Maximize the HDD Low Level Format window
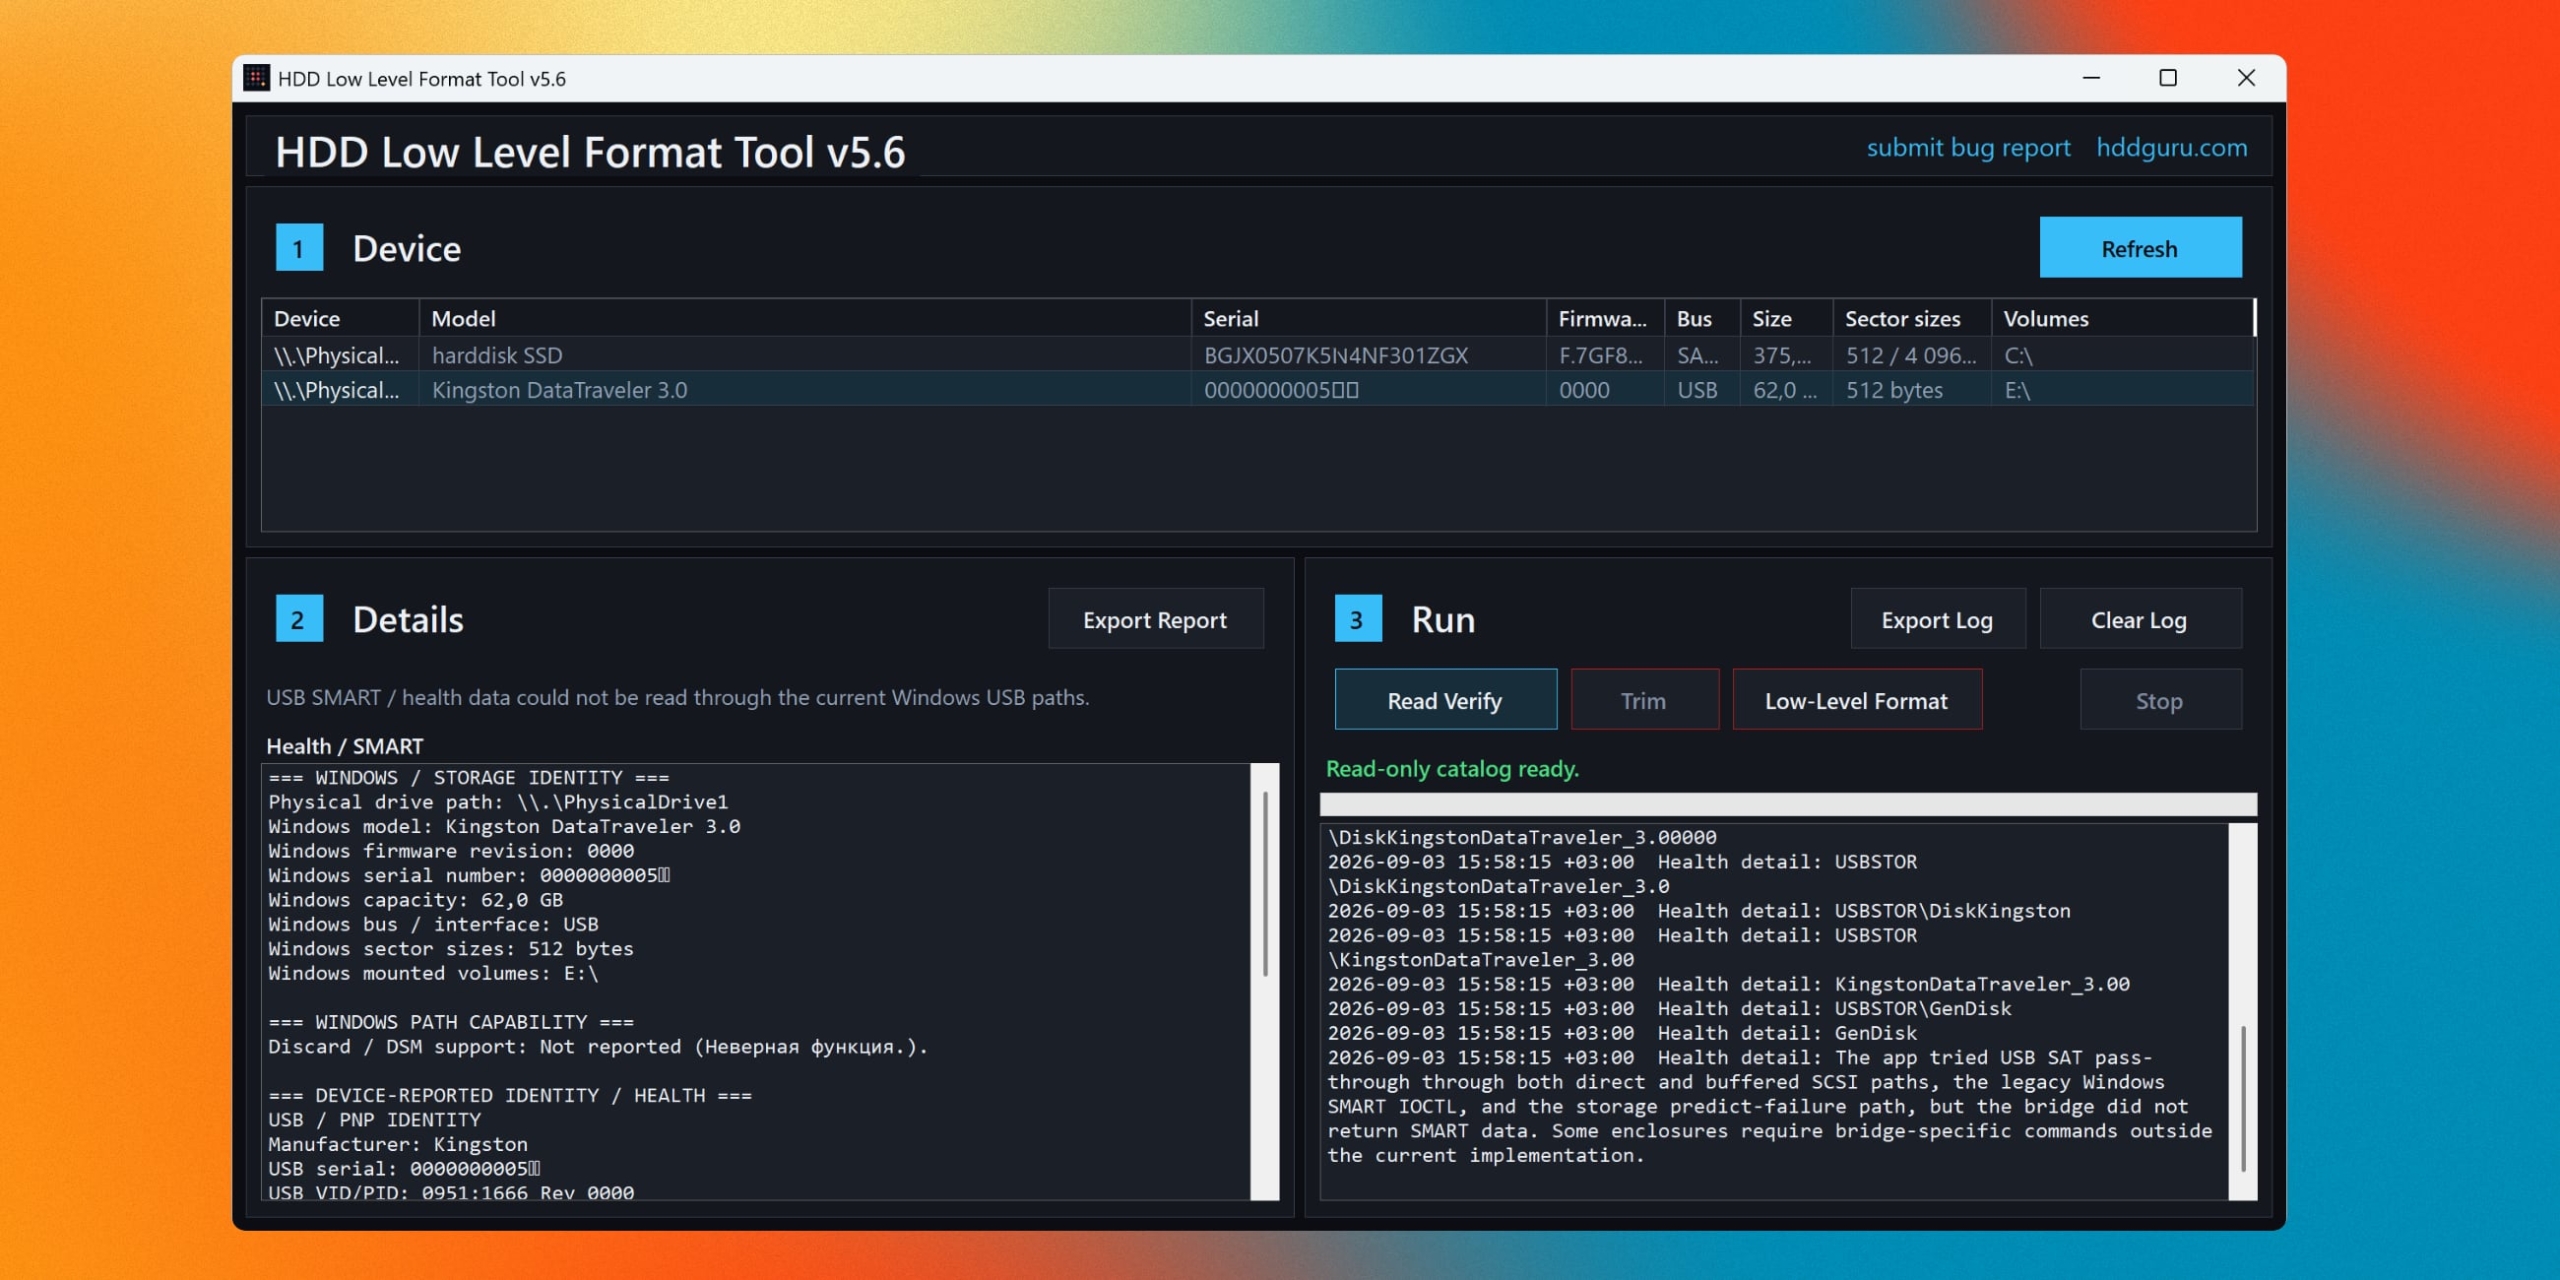2560x1280 pixels. click(2167, 78)
